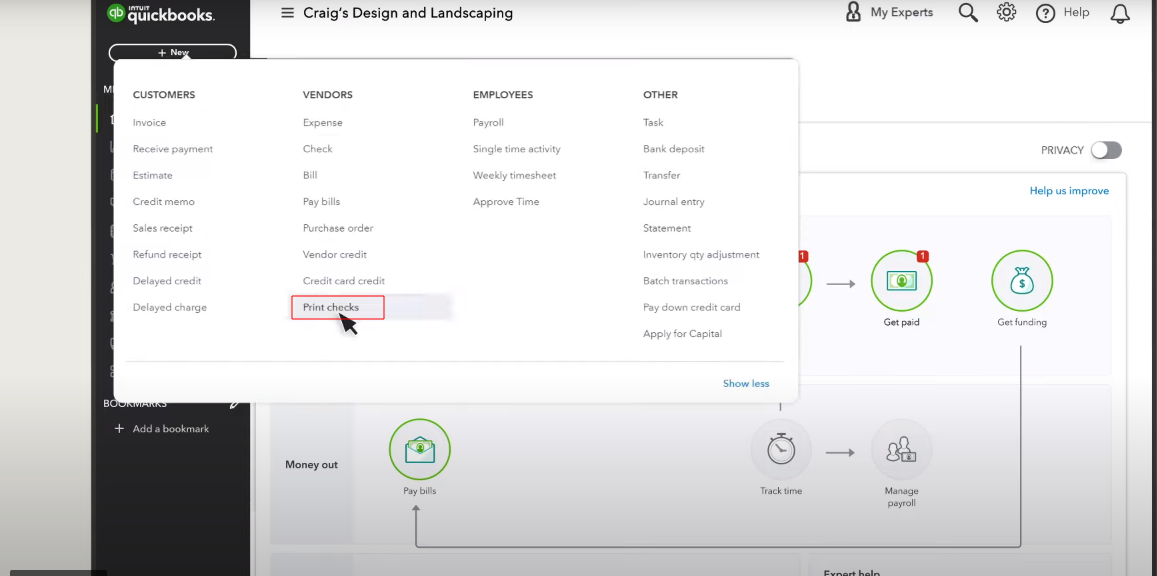1157x576 pixels.
Task: Choose Estimate in the Customers column
Action: [153, 176]
